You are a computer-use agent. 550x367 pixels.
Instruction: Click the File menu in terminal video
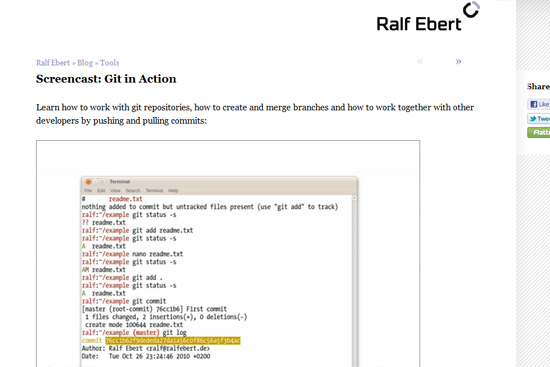[88, 191]
